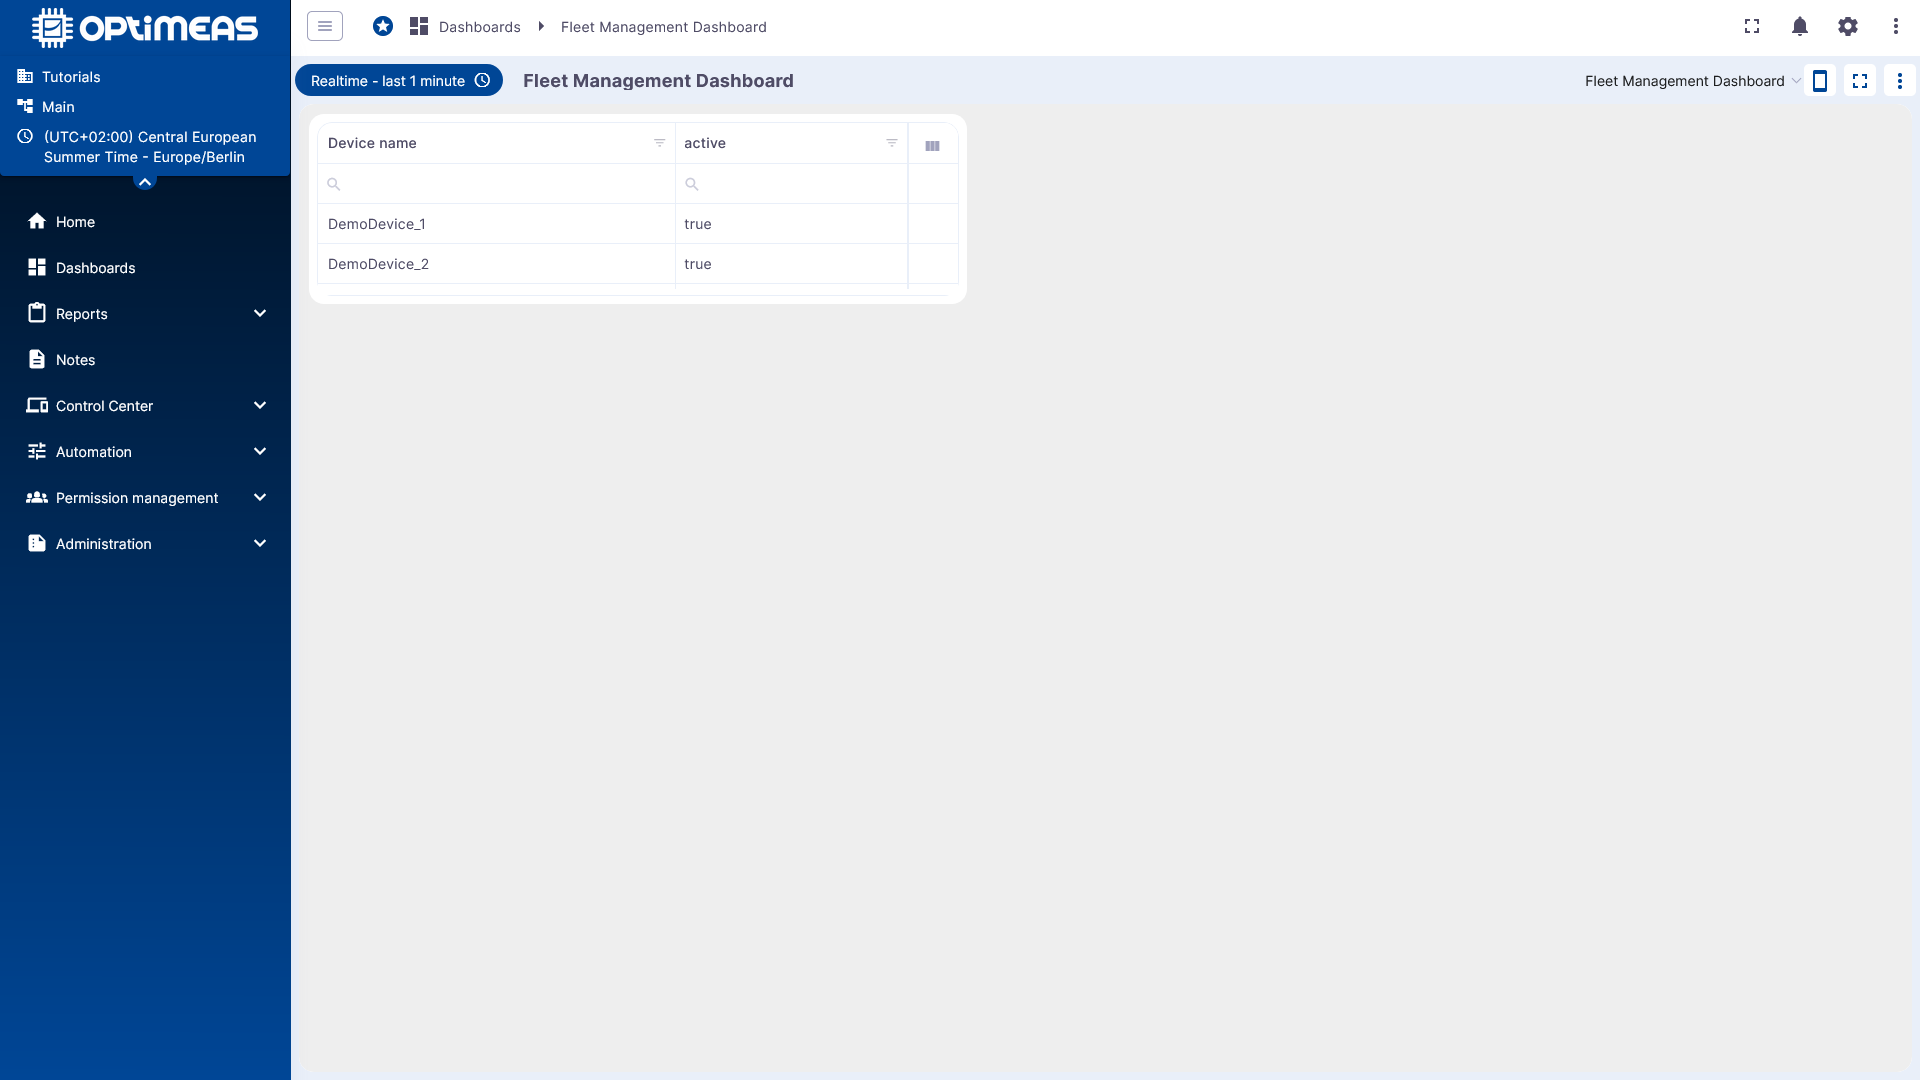The height and width of the screenshot is (1080, 1920).
Task: Click Administration file icon
Action: tap(37, 543)
